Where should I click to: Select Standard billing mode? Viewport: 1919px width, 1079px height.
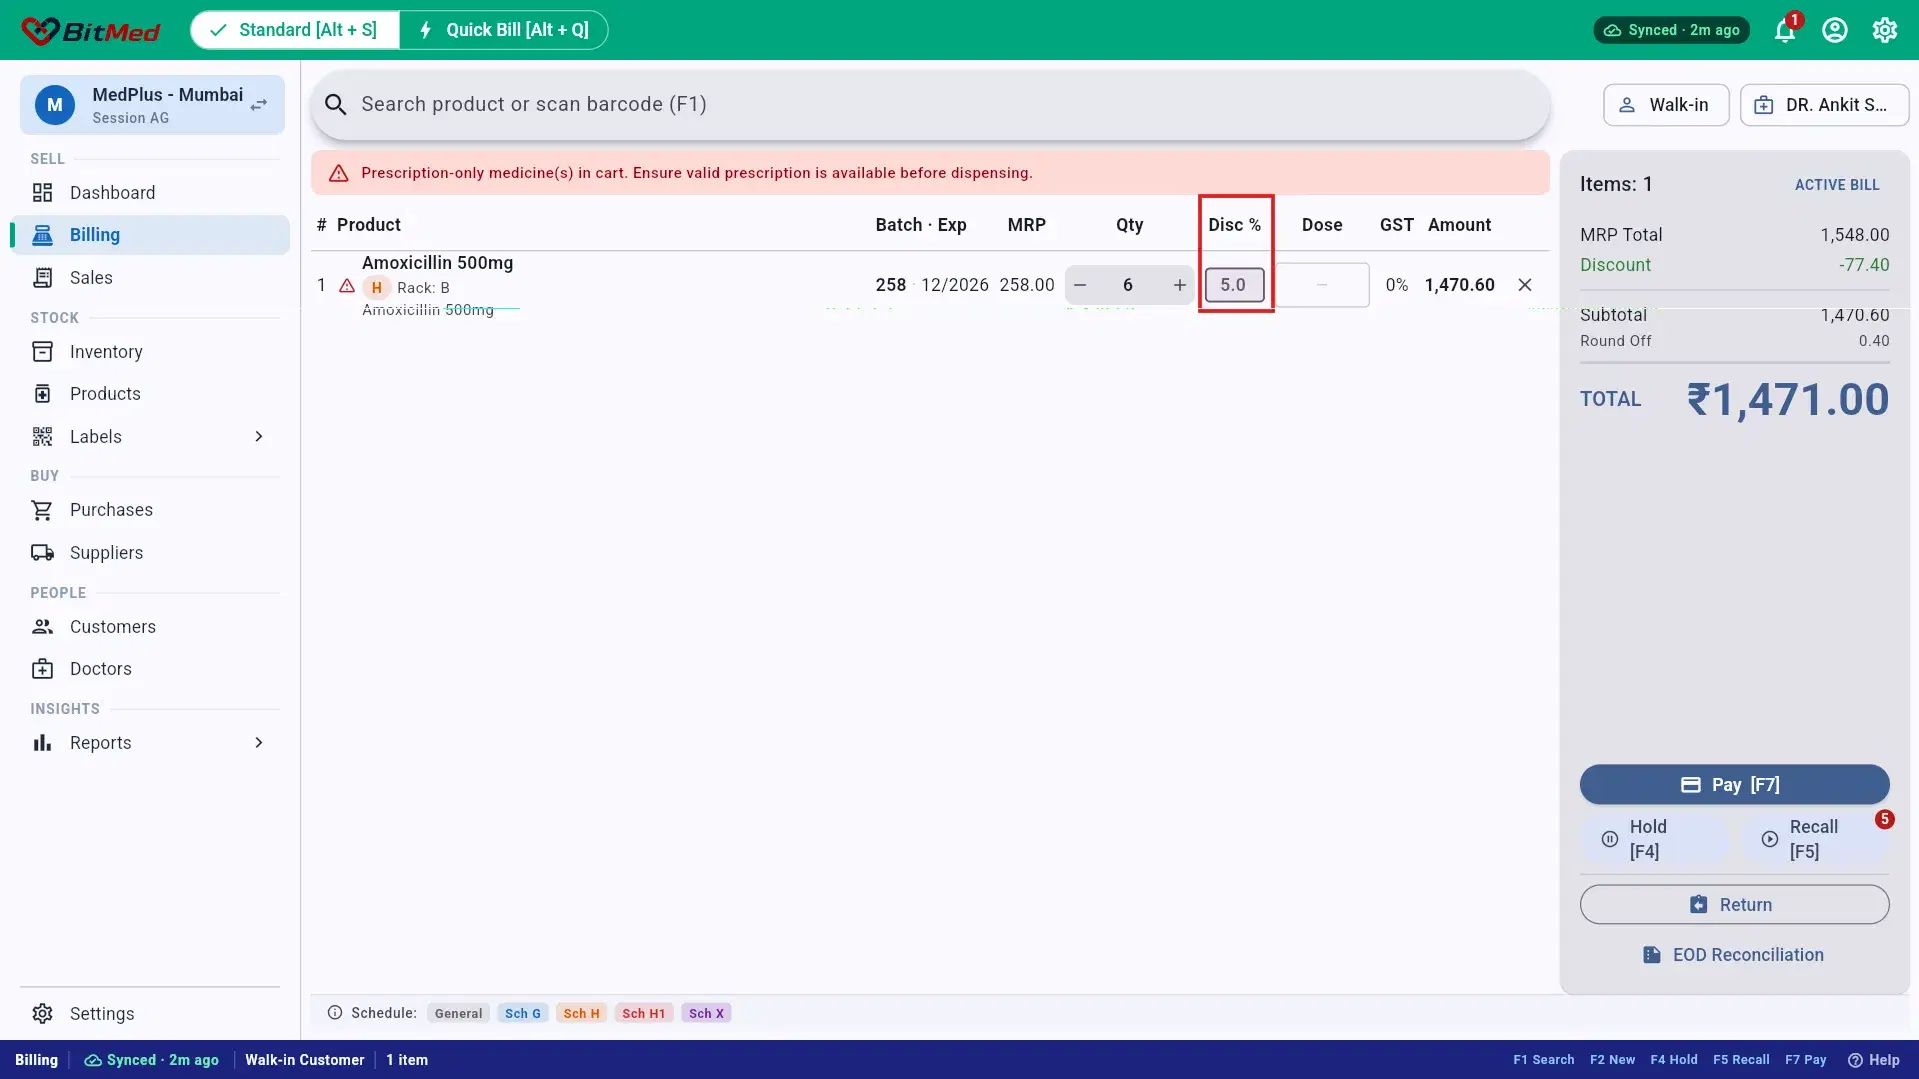[295, 30]
